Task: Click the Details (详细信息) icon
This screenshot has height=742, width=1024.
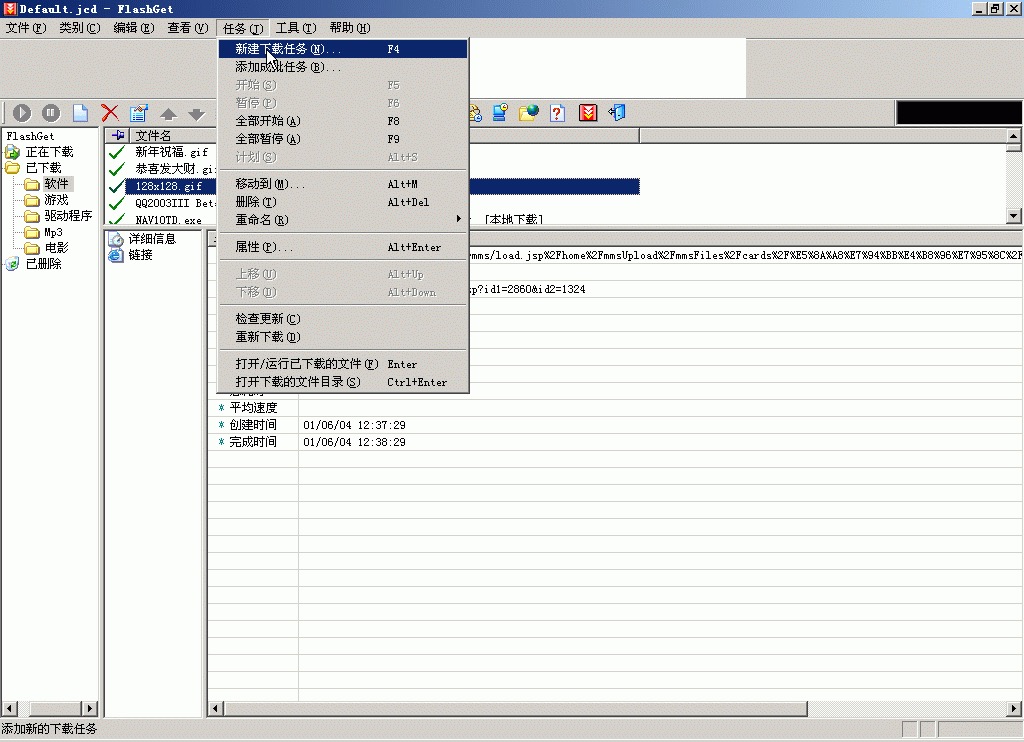Action: pyautogui.click(x=116, y=239)
